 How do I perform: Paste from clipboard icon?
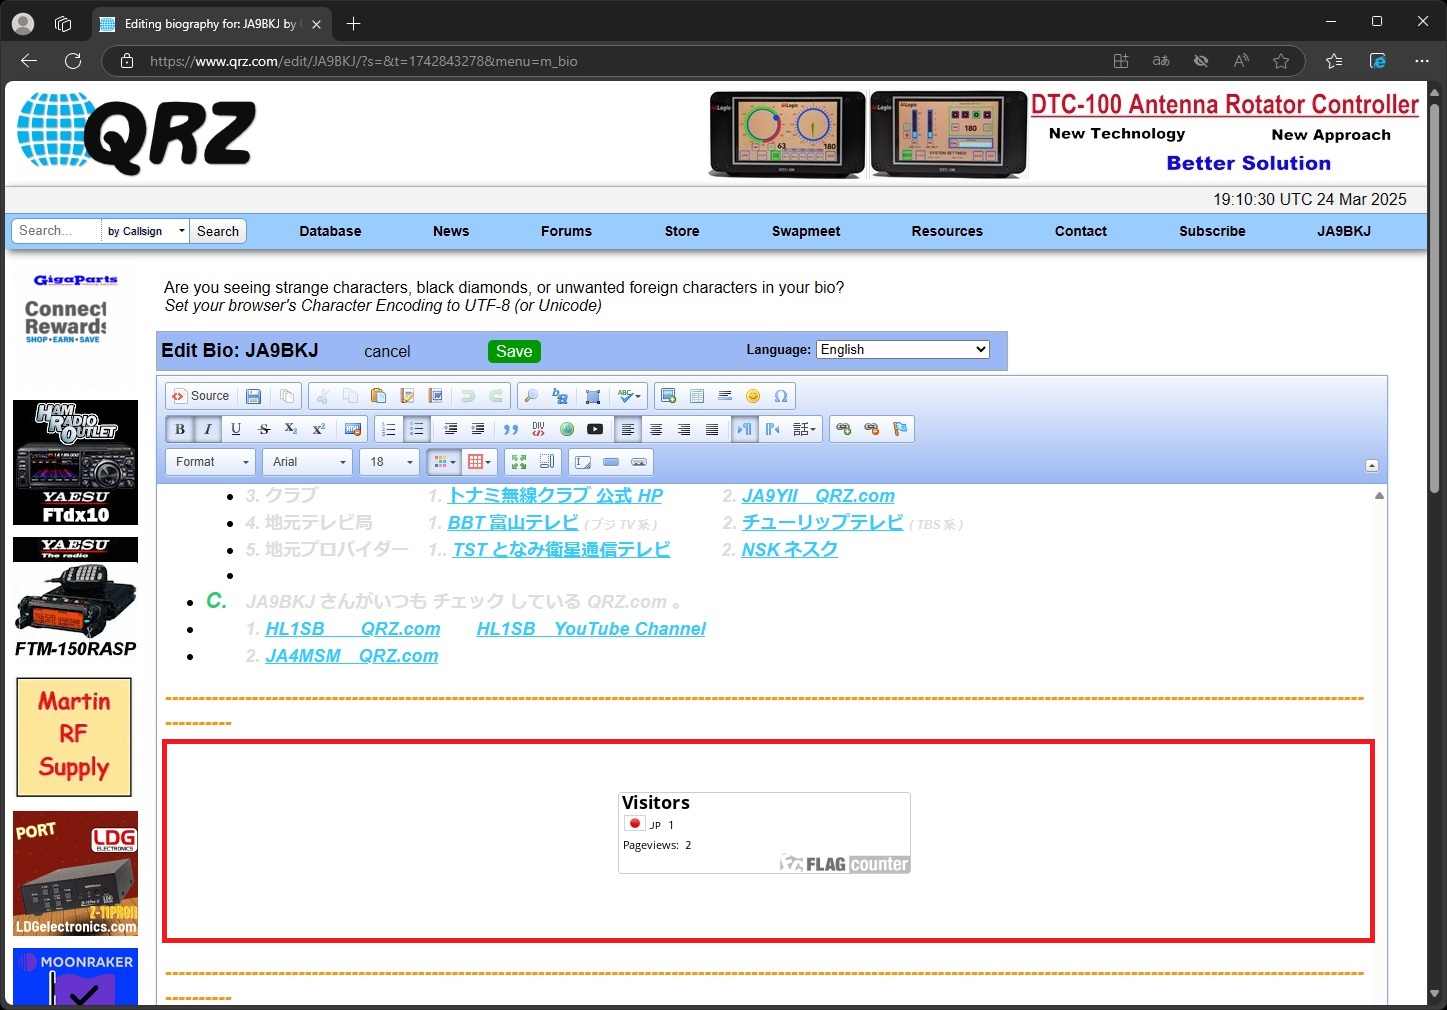[x=378, y=396]
